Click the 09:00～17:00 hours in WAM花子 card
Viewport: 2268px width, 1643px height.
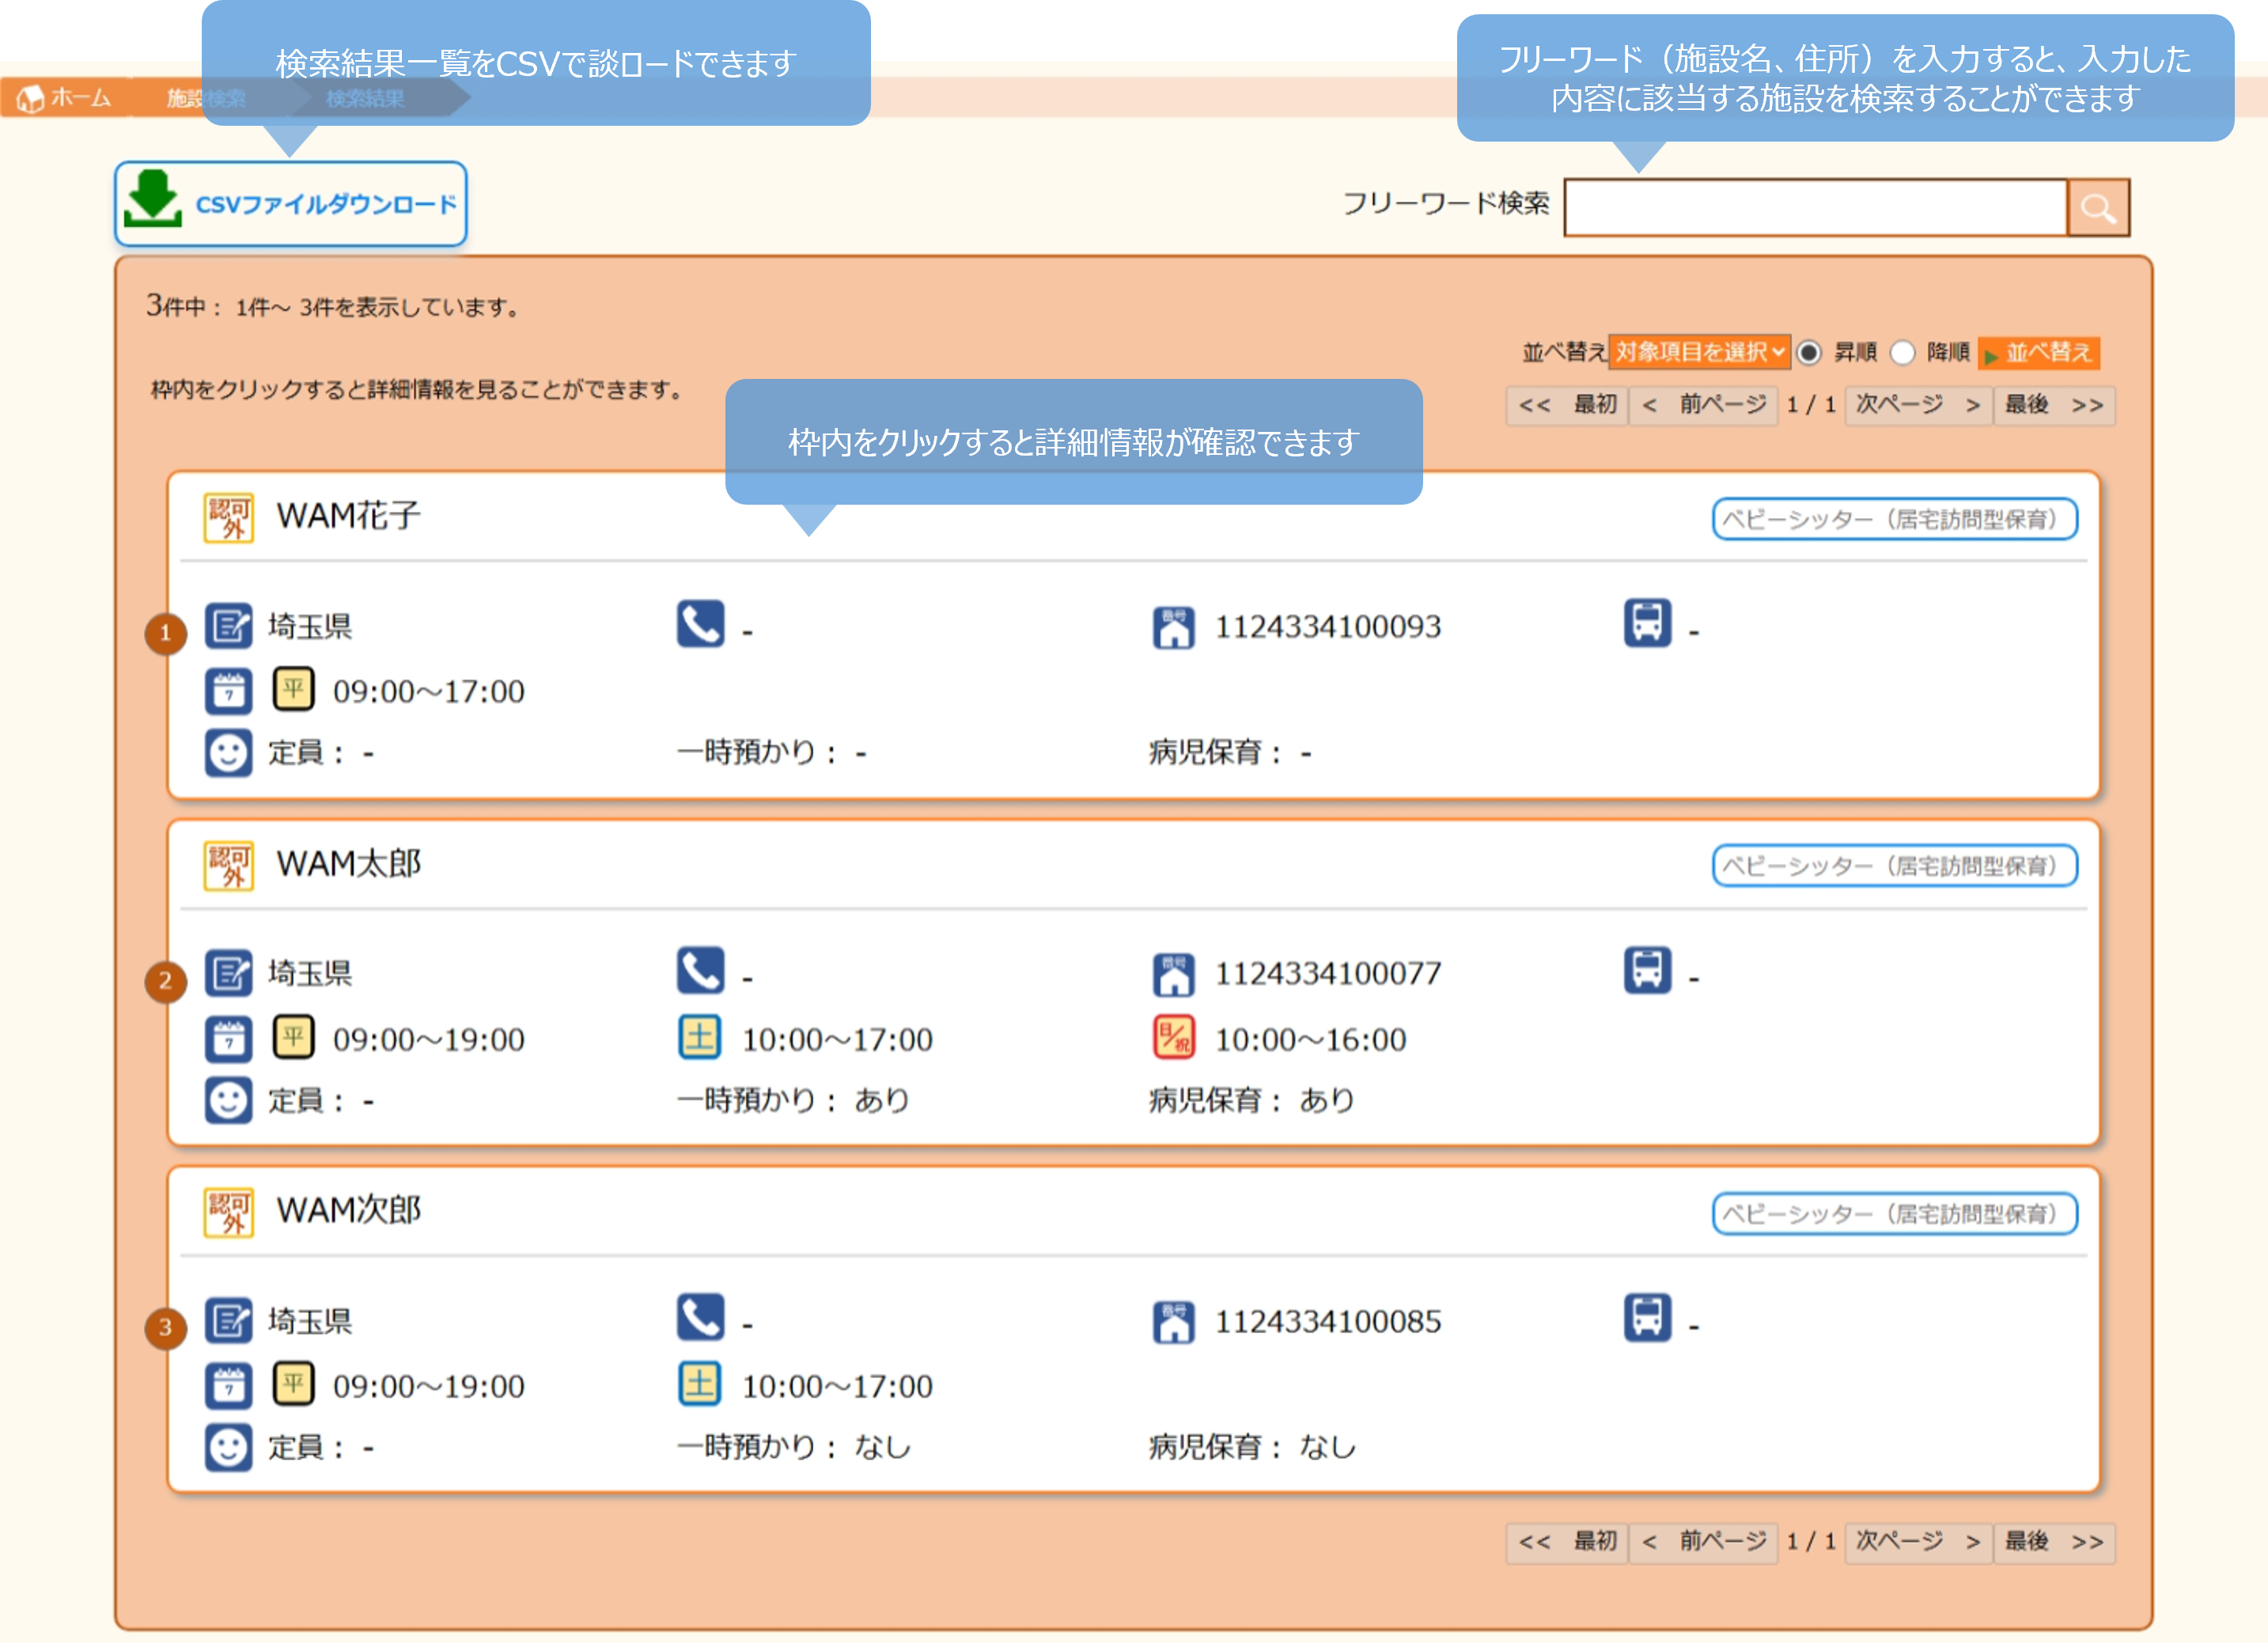[x=428, y=692]
